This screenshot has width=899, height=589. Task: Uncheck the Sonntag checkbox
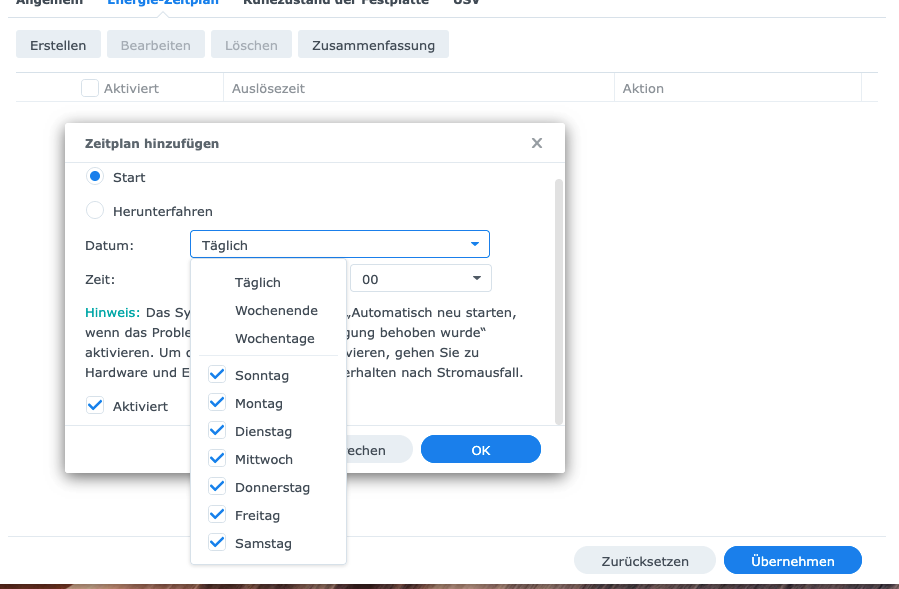(217, 375)
